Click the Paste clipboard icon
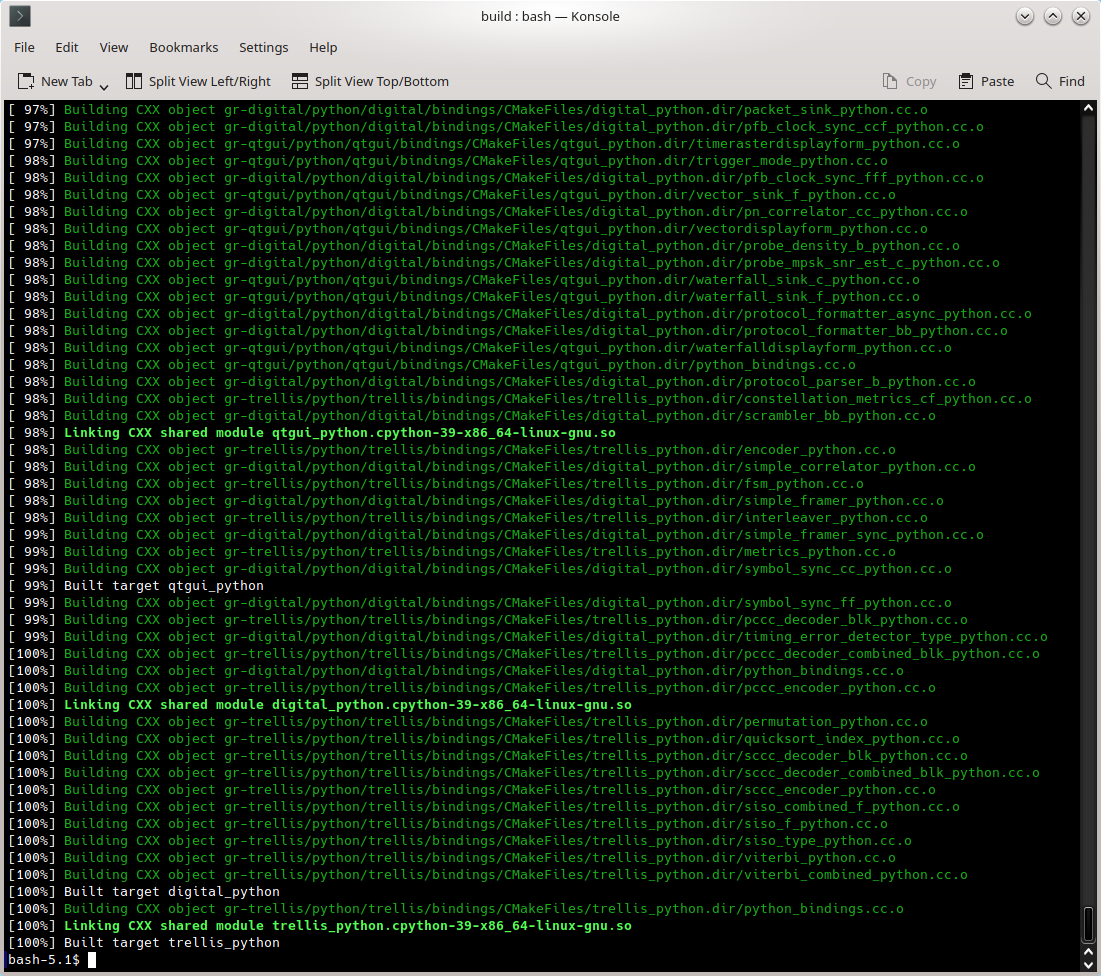Viewport: 1101px width, 976px height. pyautogui.click(x=966, y=82)
